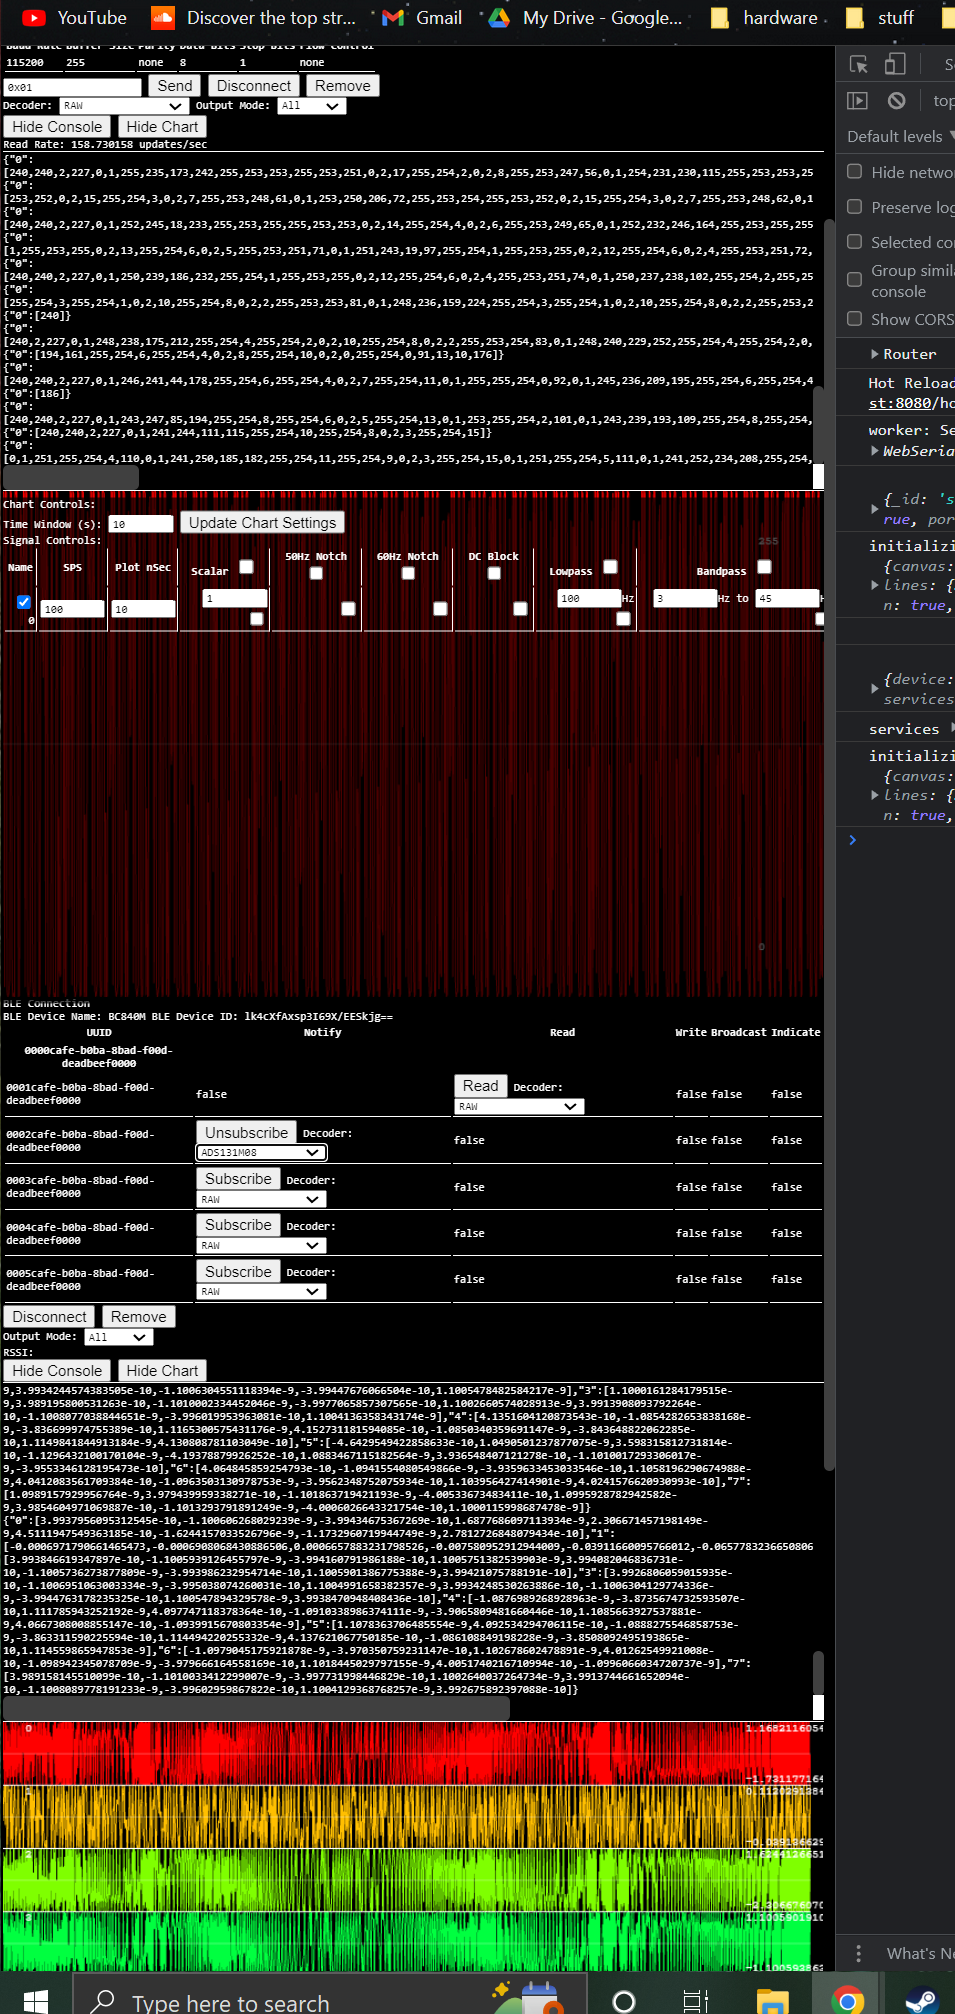Image resolution: width=955 pixels, height=2014 pixels.
Task: Toggle the DC Block header checkbox
Action: [x=494, y=573]
